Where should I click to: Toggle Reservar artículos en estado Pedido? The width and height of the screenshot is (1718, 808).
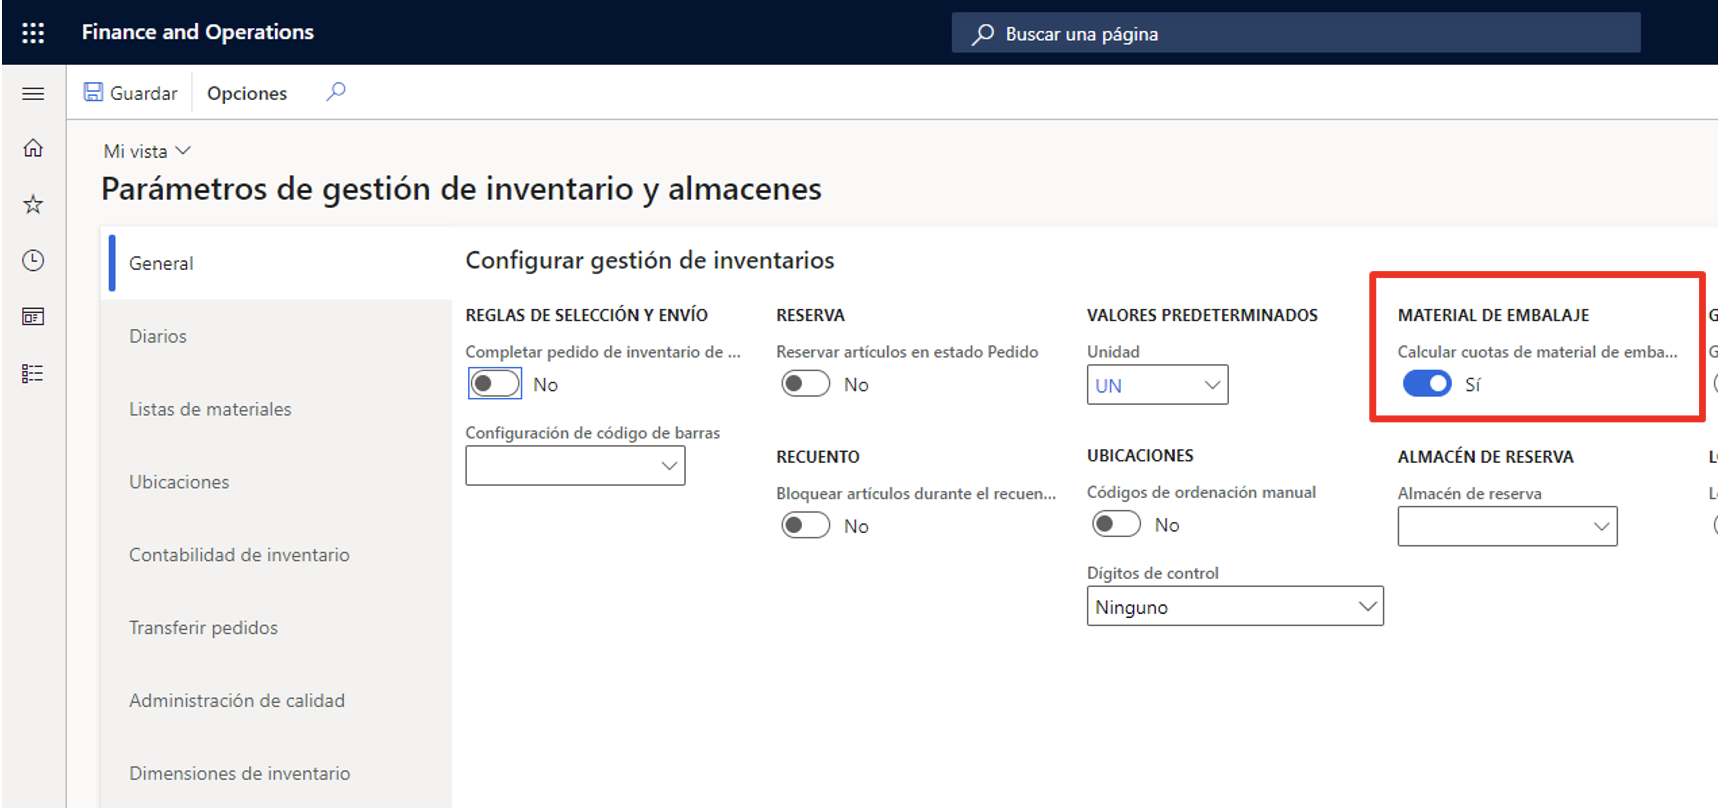point(806,384)
